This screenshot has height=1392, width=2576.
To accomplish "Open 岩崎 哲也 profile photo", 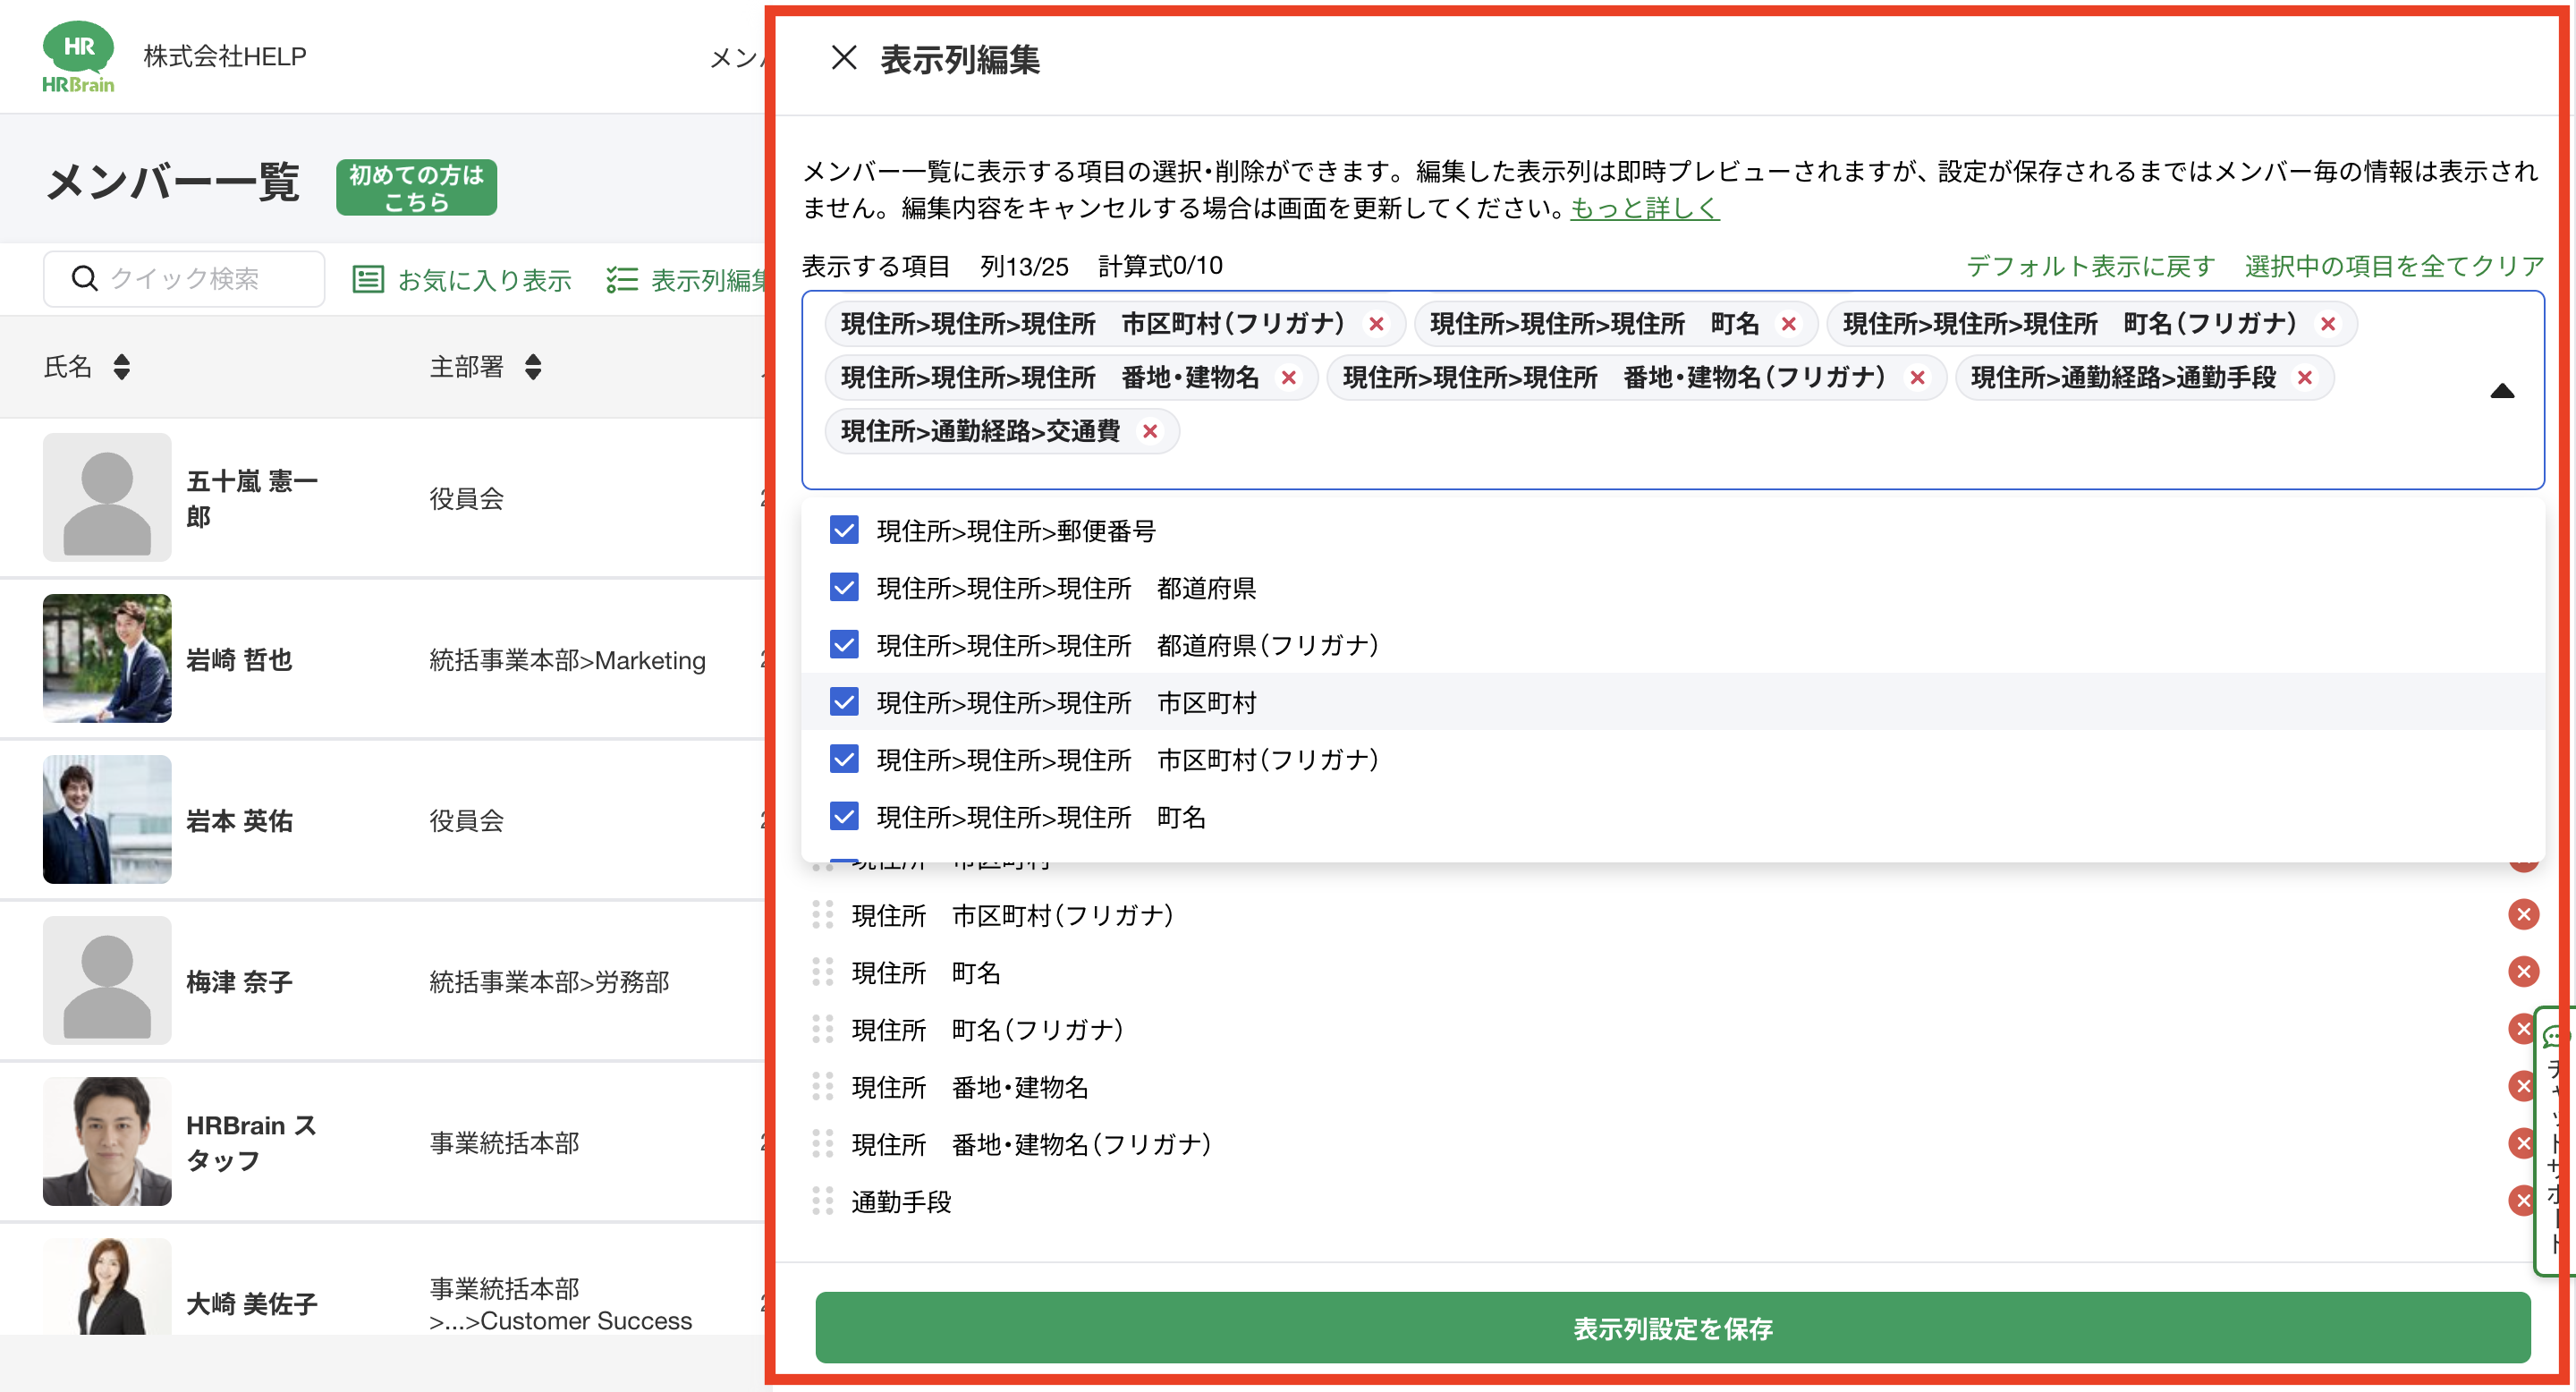I will [x=107, y=658].
